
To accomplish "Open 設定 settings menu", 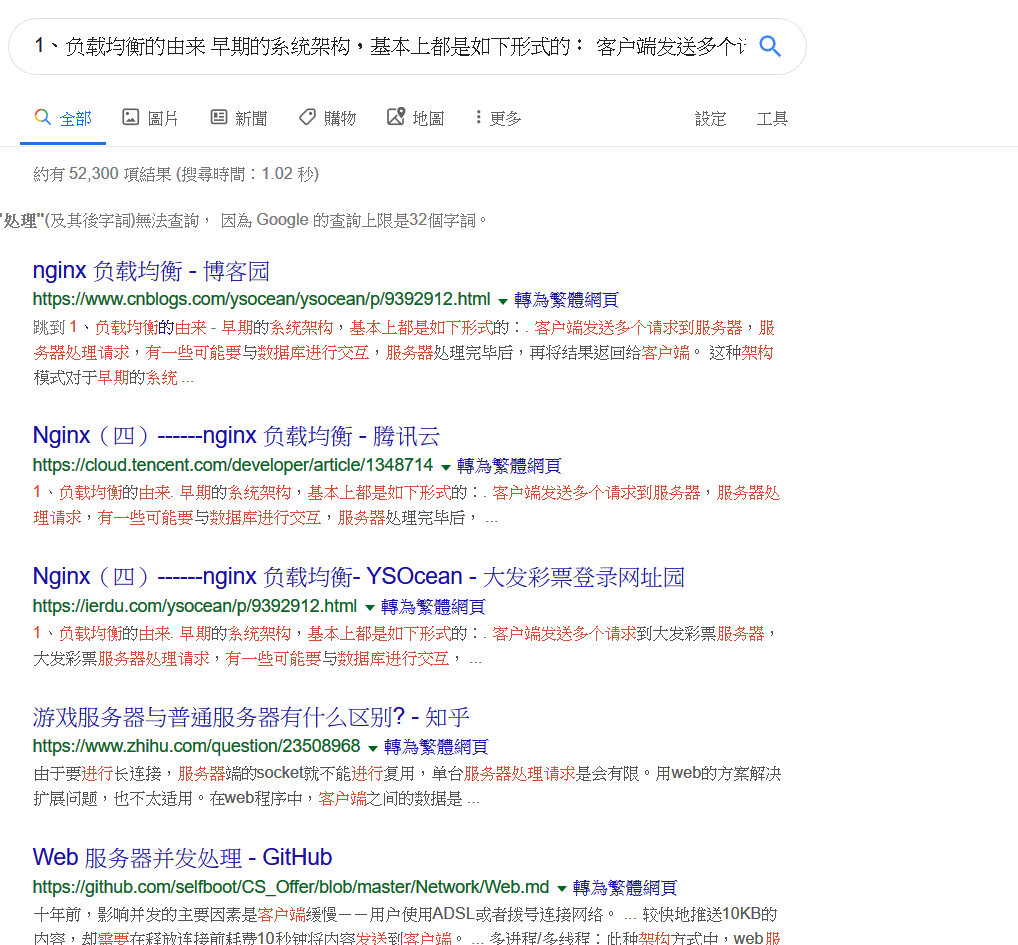I will pos(710,119).
